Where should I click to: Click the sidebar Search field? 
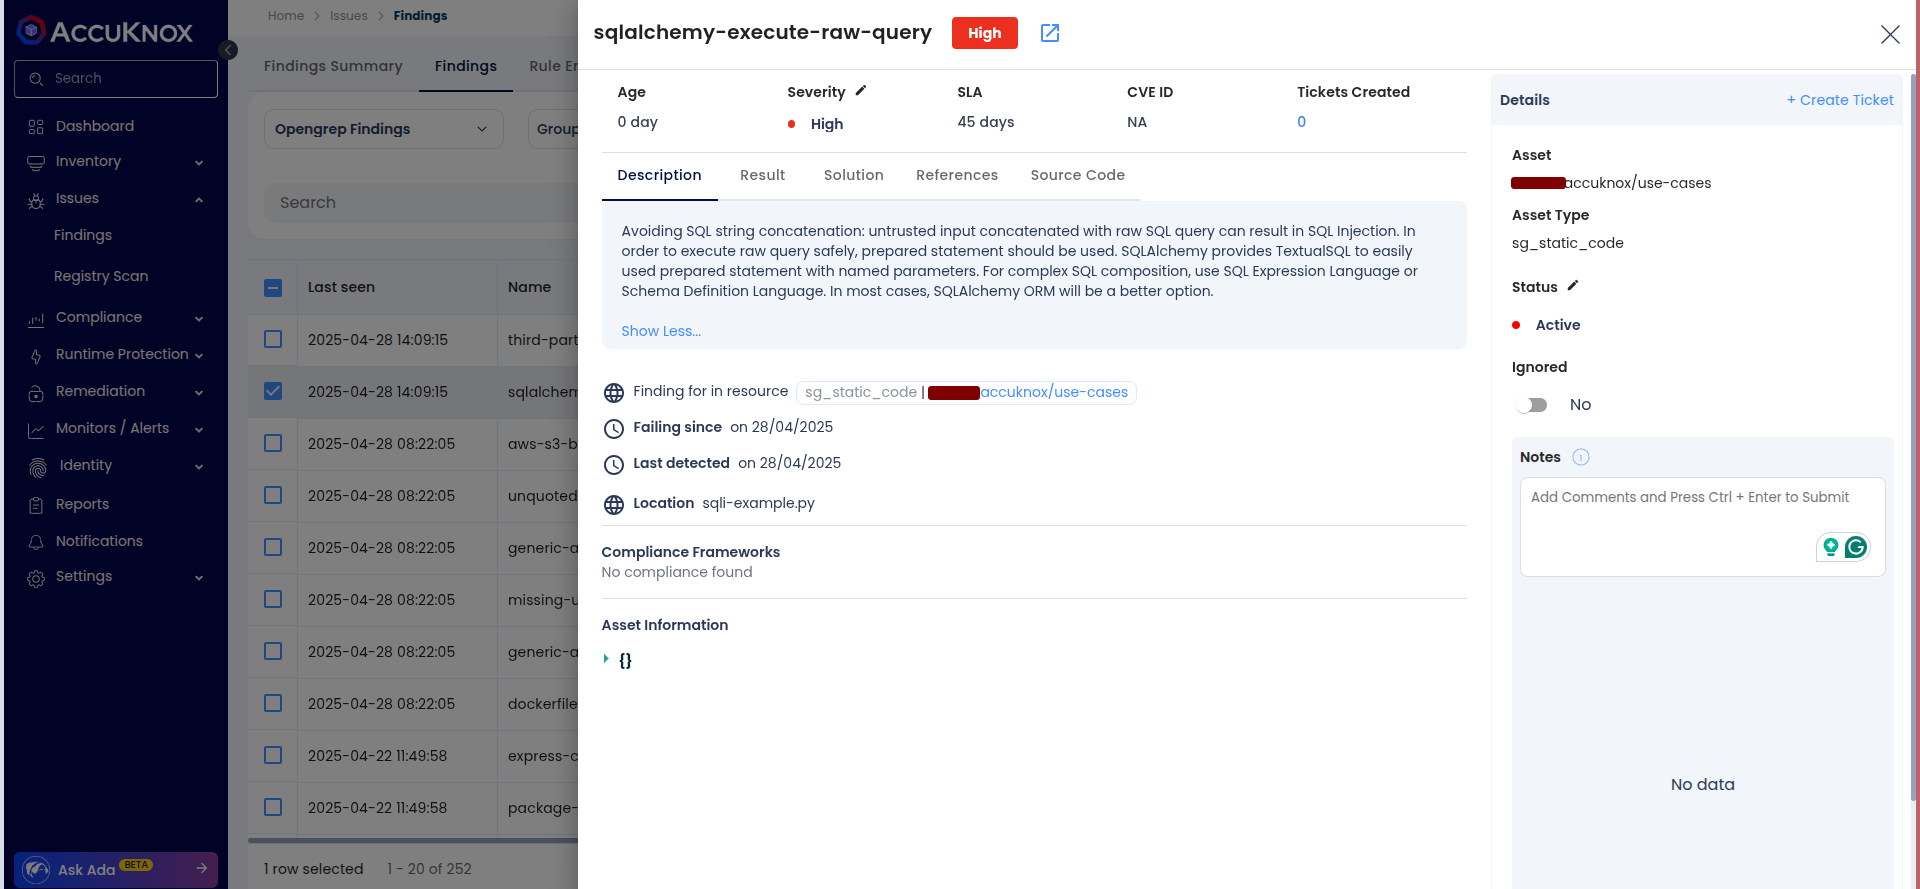[x=116, y=79]
